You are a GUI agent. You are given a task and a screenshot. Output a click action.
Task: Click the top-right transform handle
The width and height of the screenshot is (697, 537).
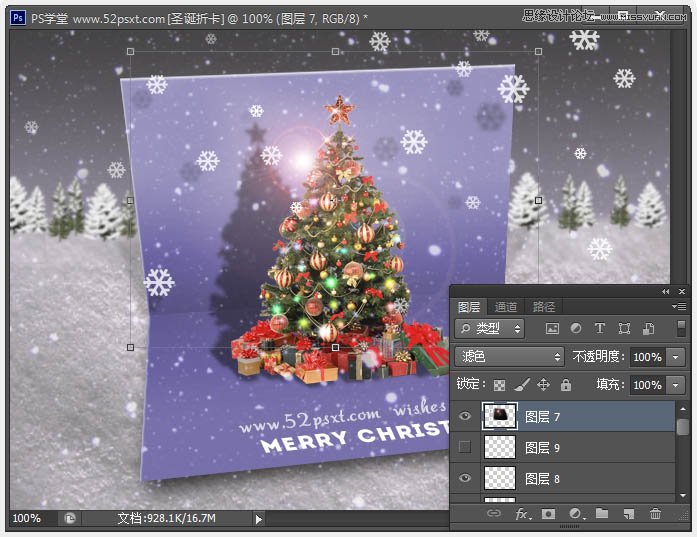pyautogui.click(x=538, y=52)
